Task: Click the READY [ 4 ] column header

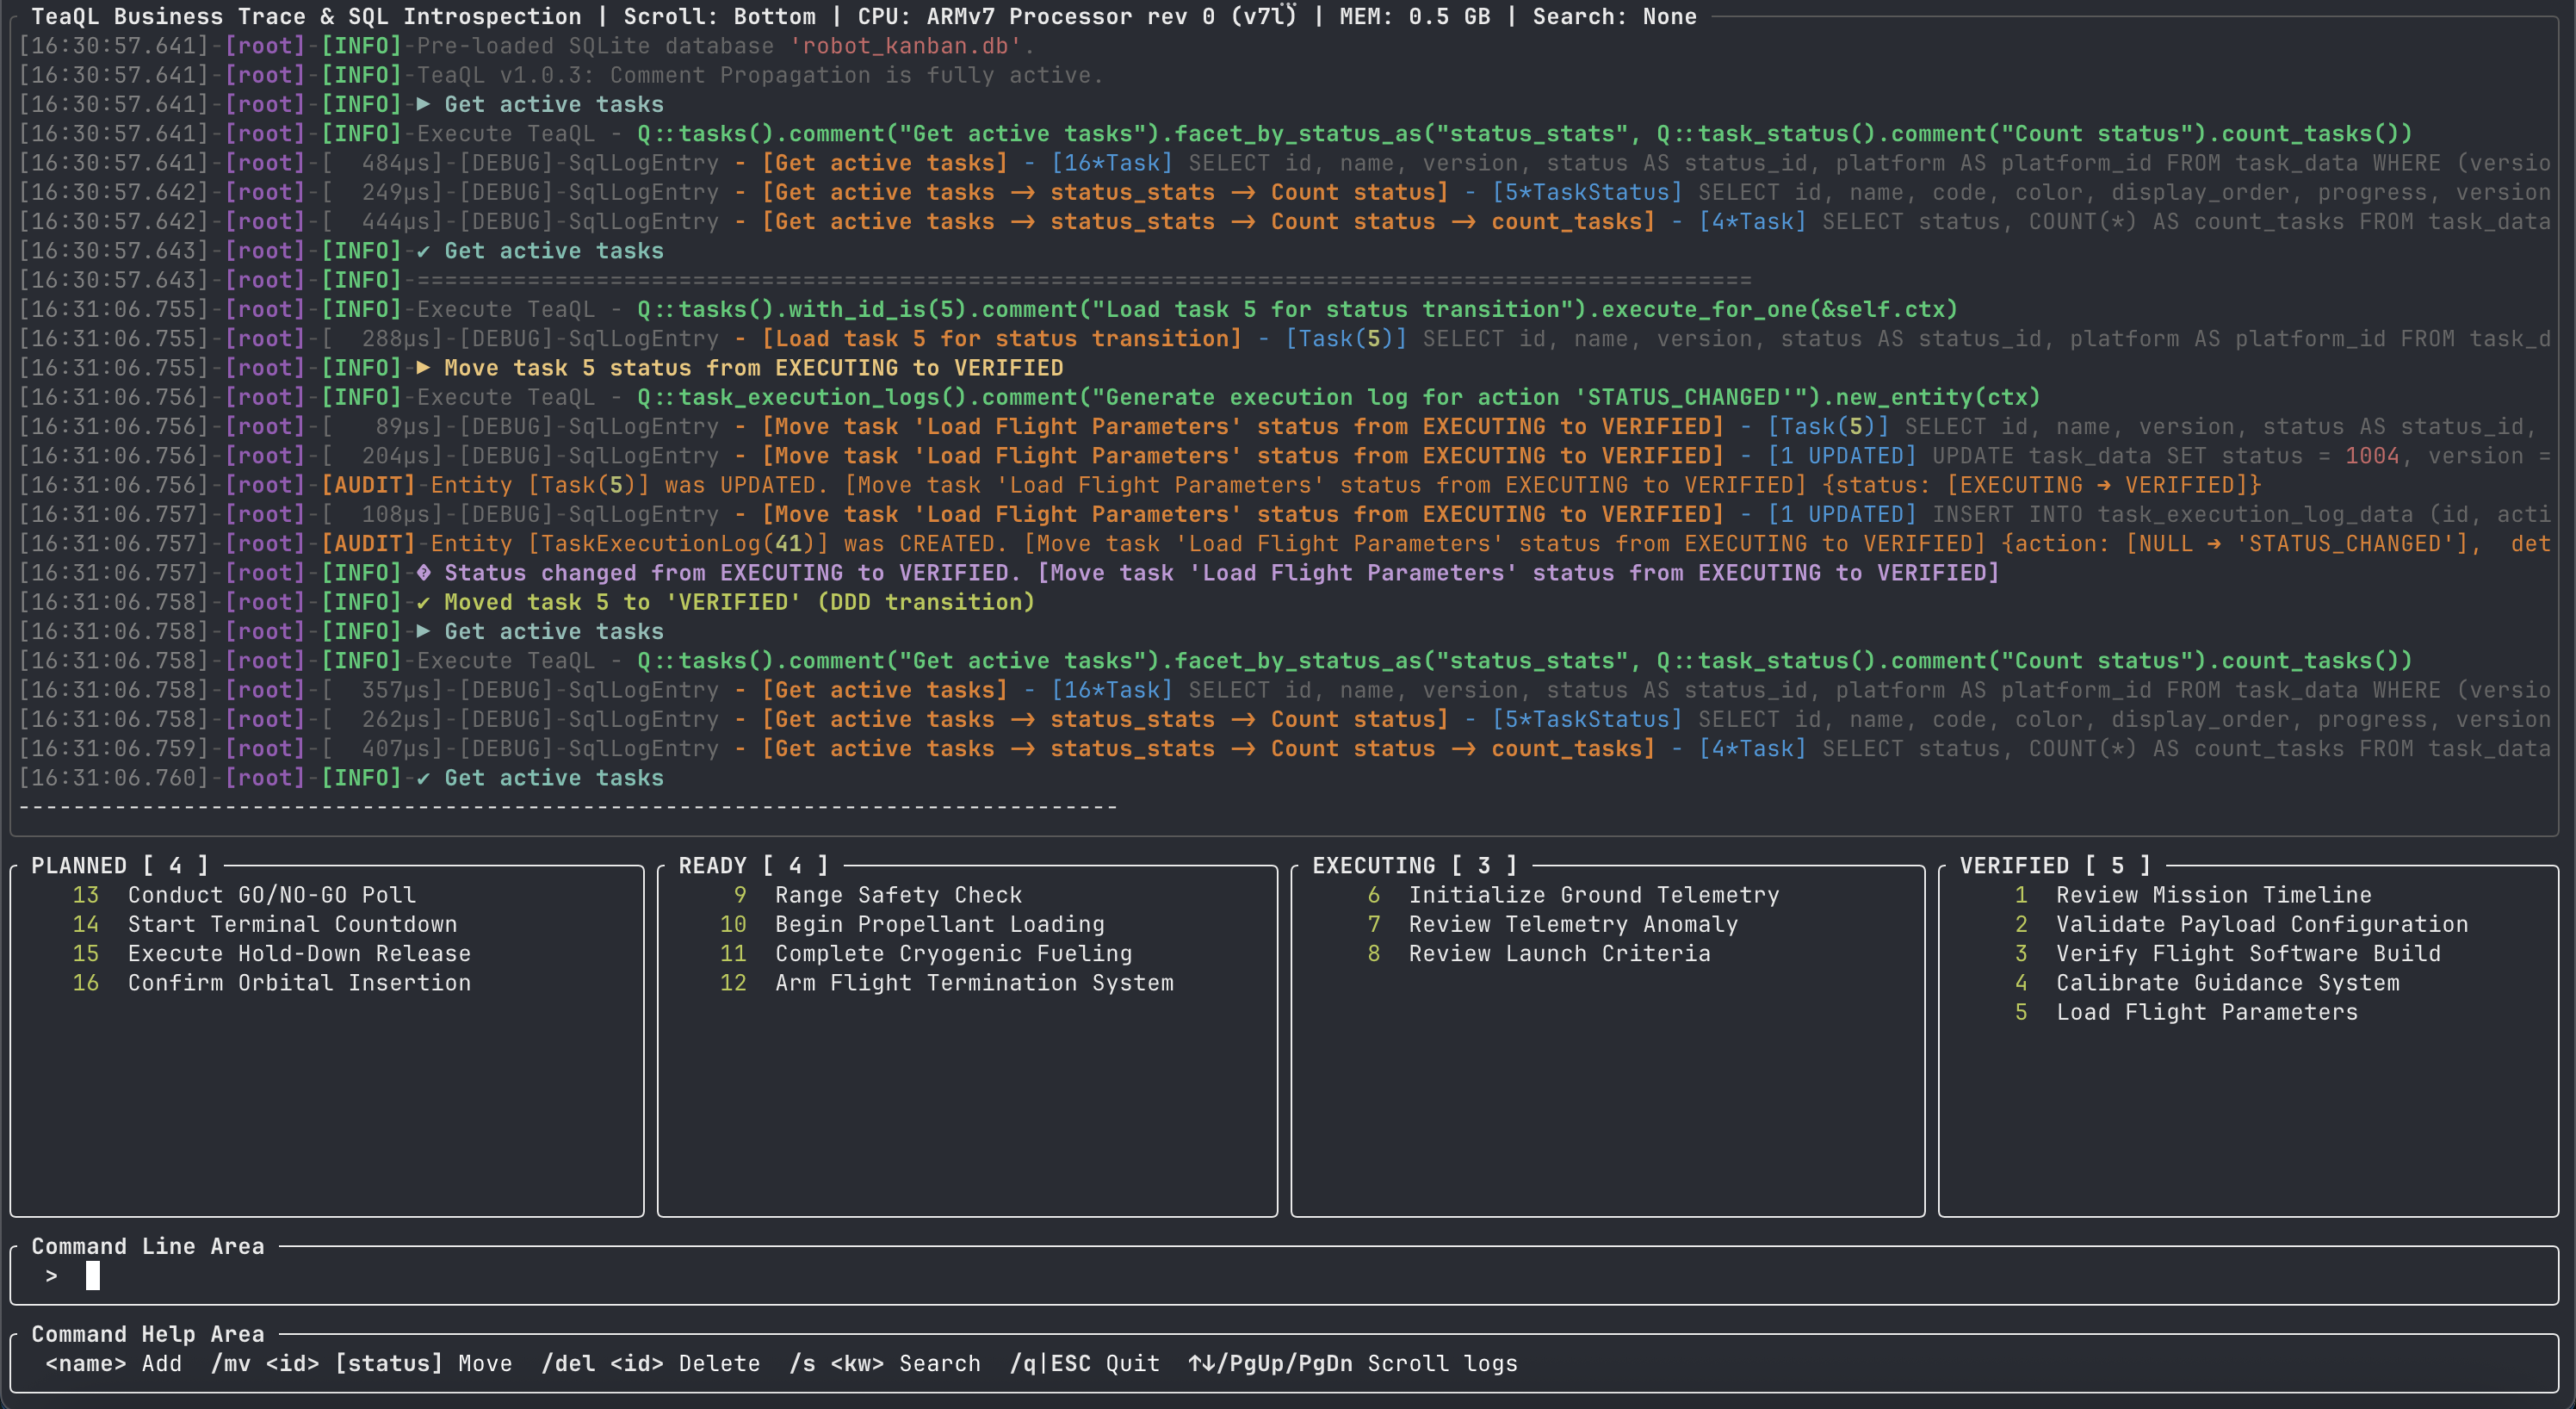Action: 753,866
